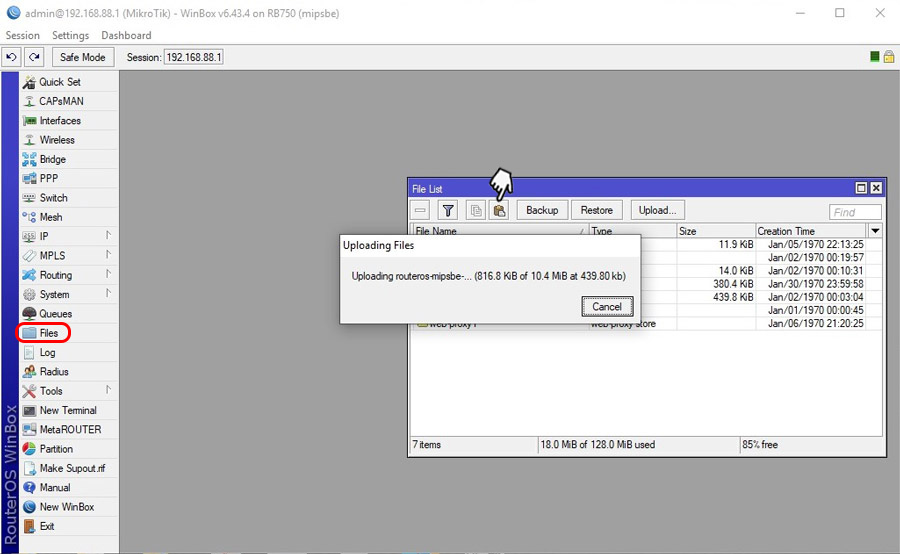Viewport: 900px width, 554px height.
Task: Open the Manual
Action: [68, 487]
